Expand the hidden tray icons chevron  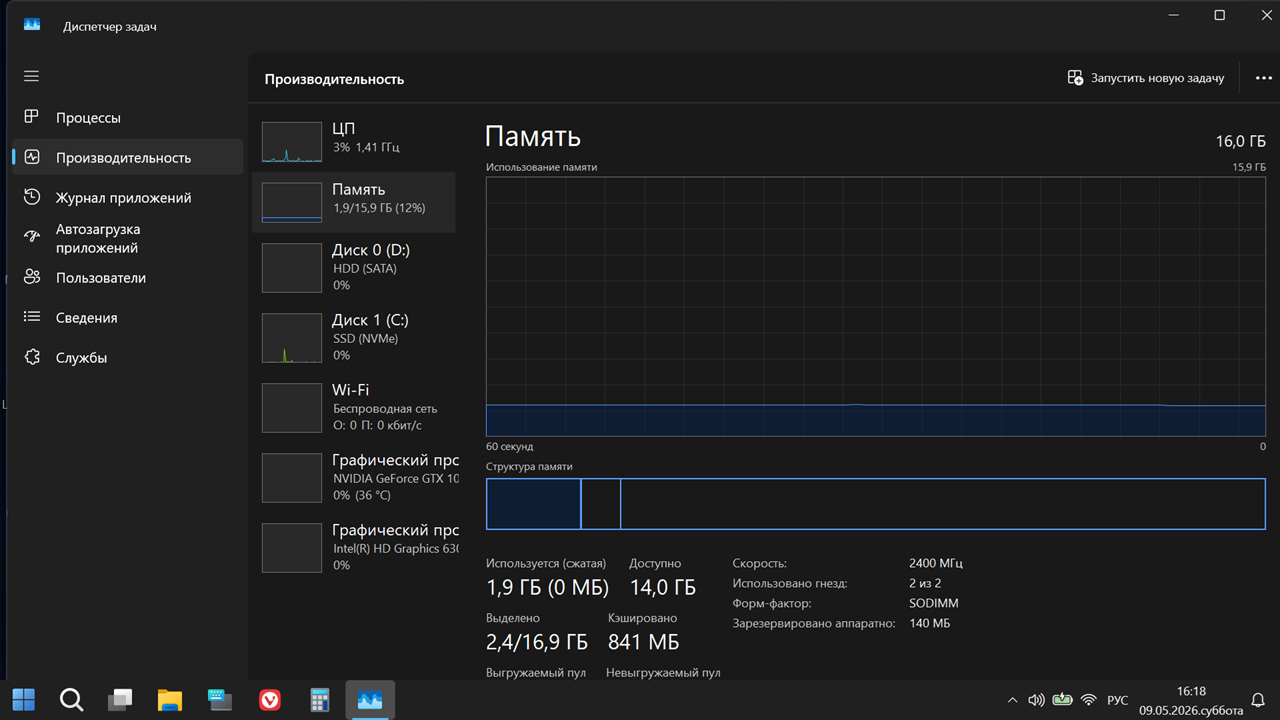[x=1012, y=700]
